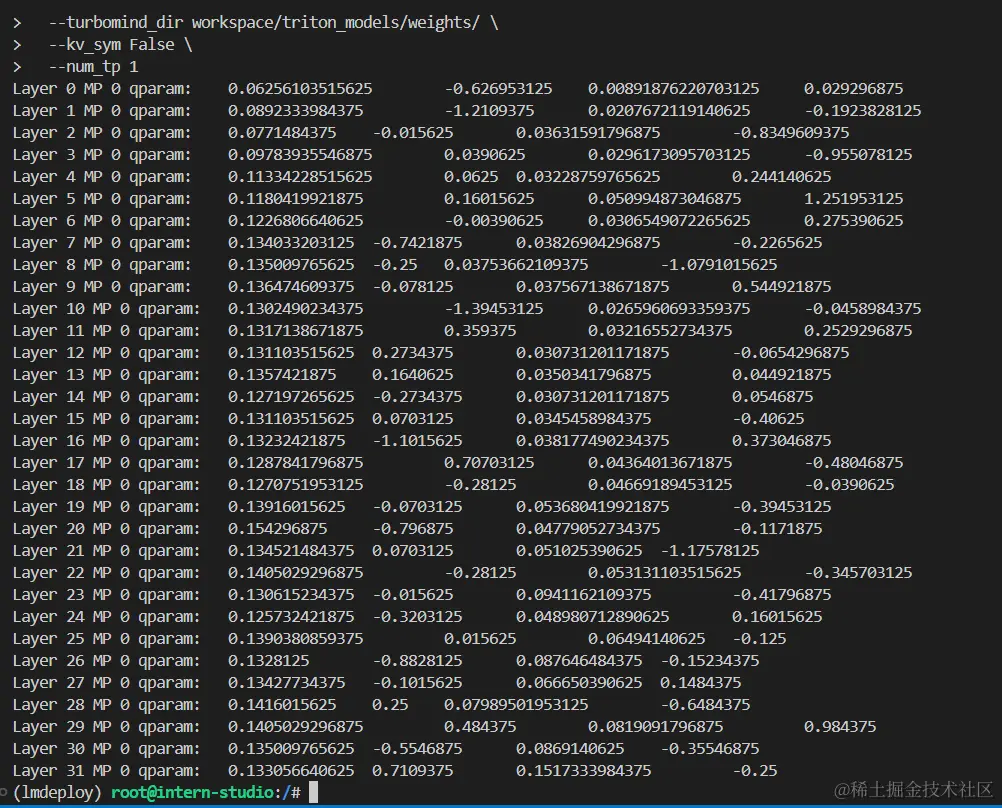Click value 0.154296875 in the Layer 20 row
Viewport: 1002px width, 808px height.
(277, 529)
